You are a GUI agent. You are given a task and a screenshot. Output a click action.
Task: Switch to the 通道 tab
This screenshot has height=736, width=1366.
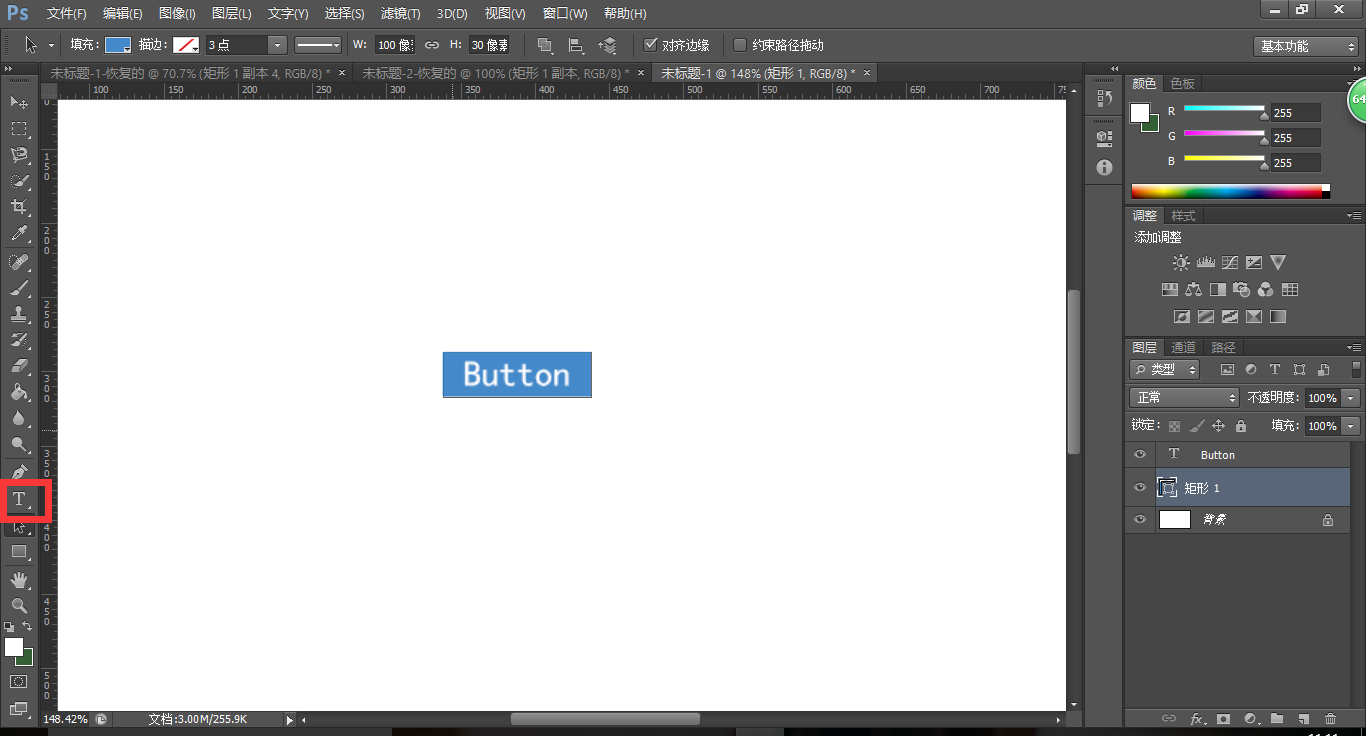click(1183, 347)
